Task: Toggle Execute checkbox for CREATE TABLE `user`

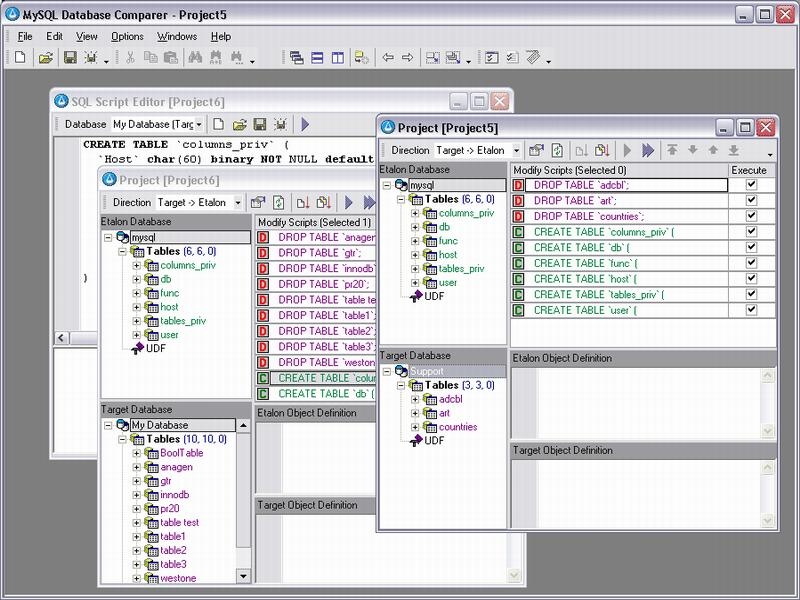Action: [751, 310]
